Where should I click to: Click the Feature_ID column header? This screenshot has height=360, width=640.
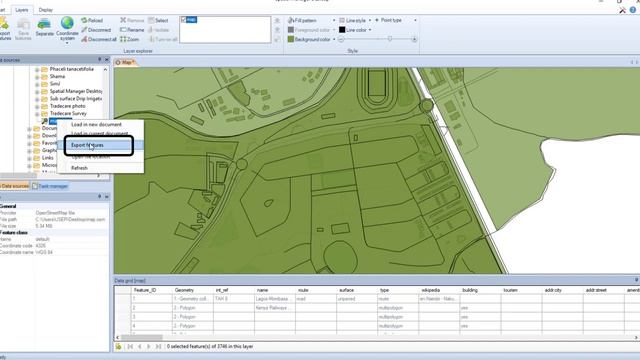pos(152,290)
